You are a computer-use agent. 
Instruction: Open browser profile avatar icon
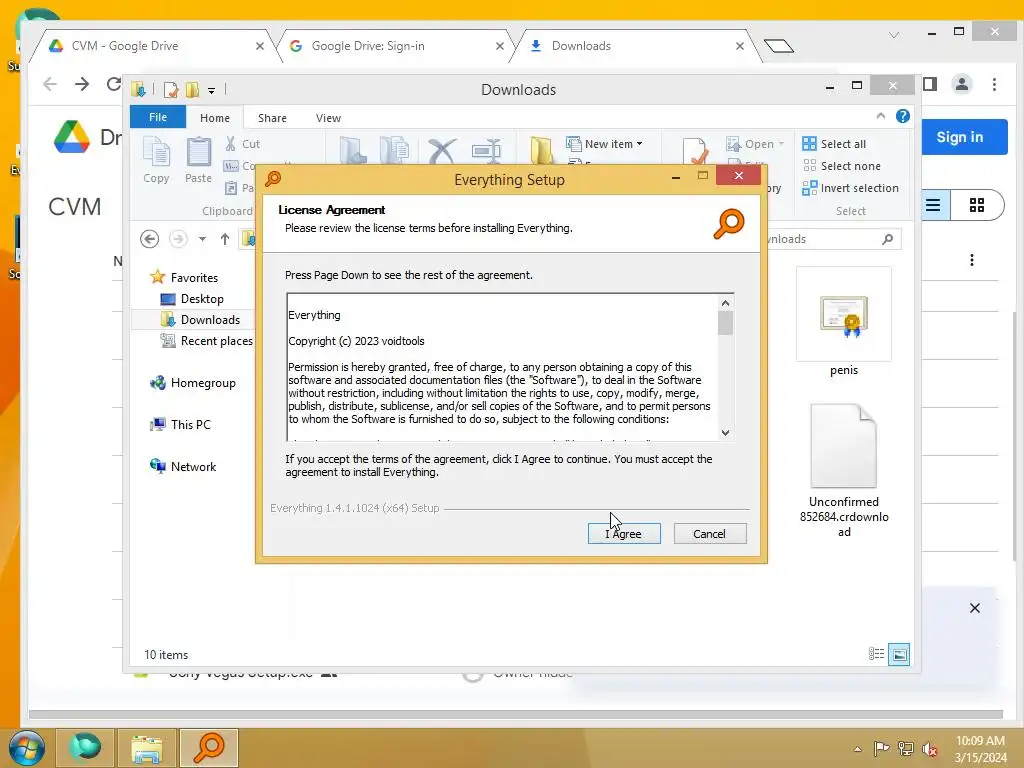click(x=962, y=84)
